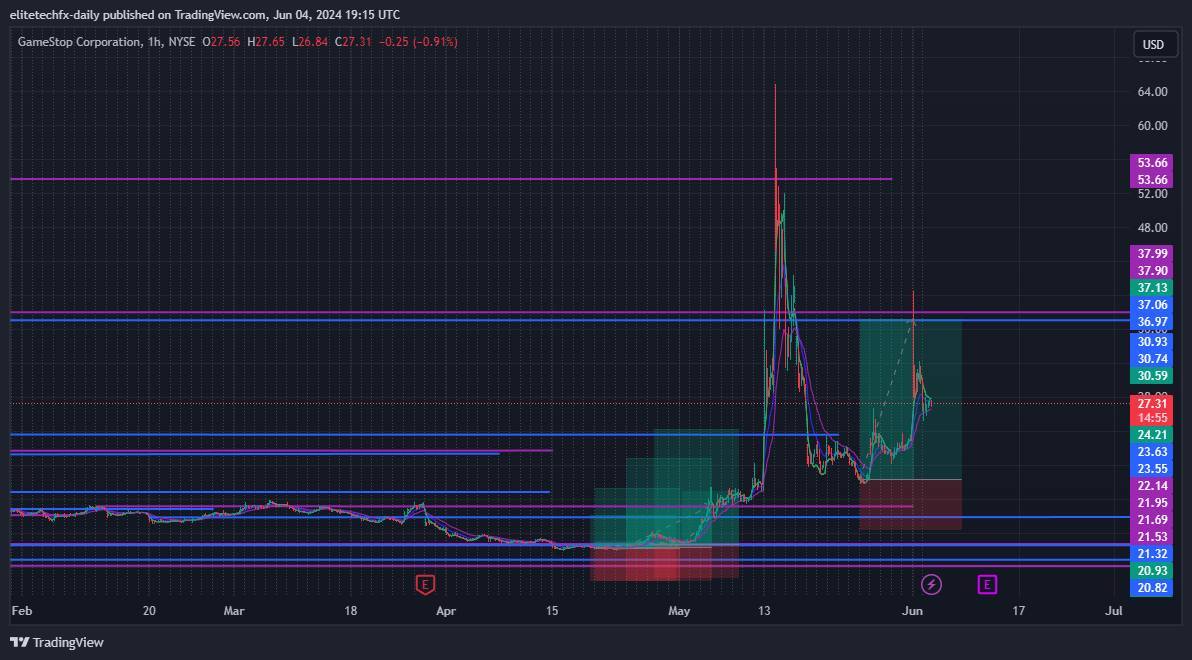Click the May date on time axis
Image resolution: width=1192 pixels, height=660 pixels.
[679, 611]
